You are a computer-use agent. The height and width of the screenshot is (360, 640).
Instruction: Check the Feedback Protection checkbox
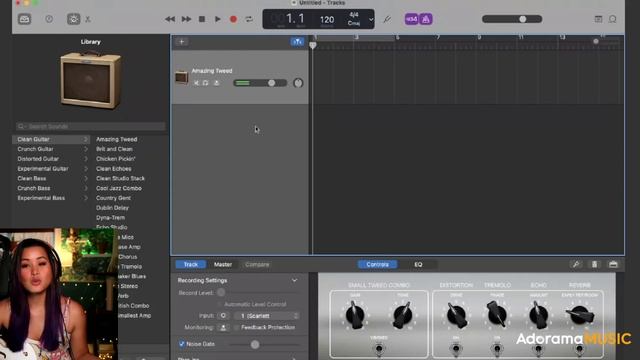[x=237, y=327]
